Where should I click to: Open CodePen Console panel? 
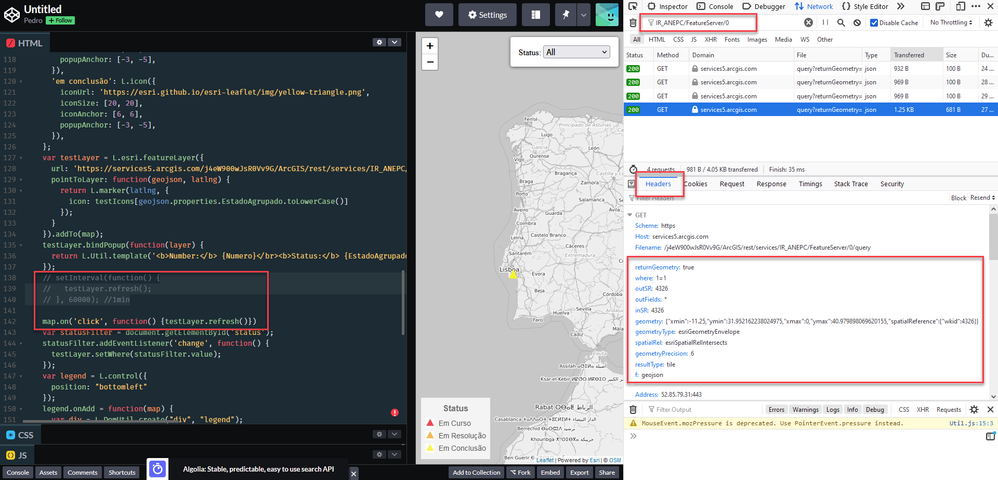click(18, 472)
